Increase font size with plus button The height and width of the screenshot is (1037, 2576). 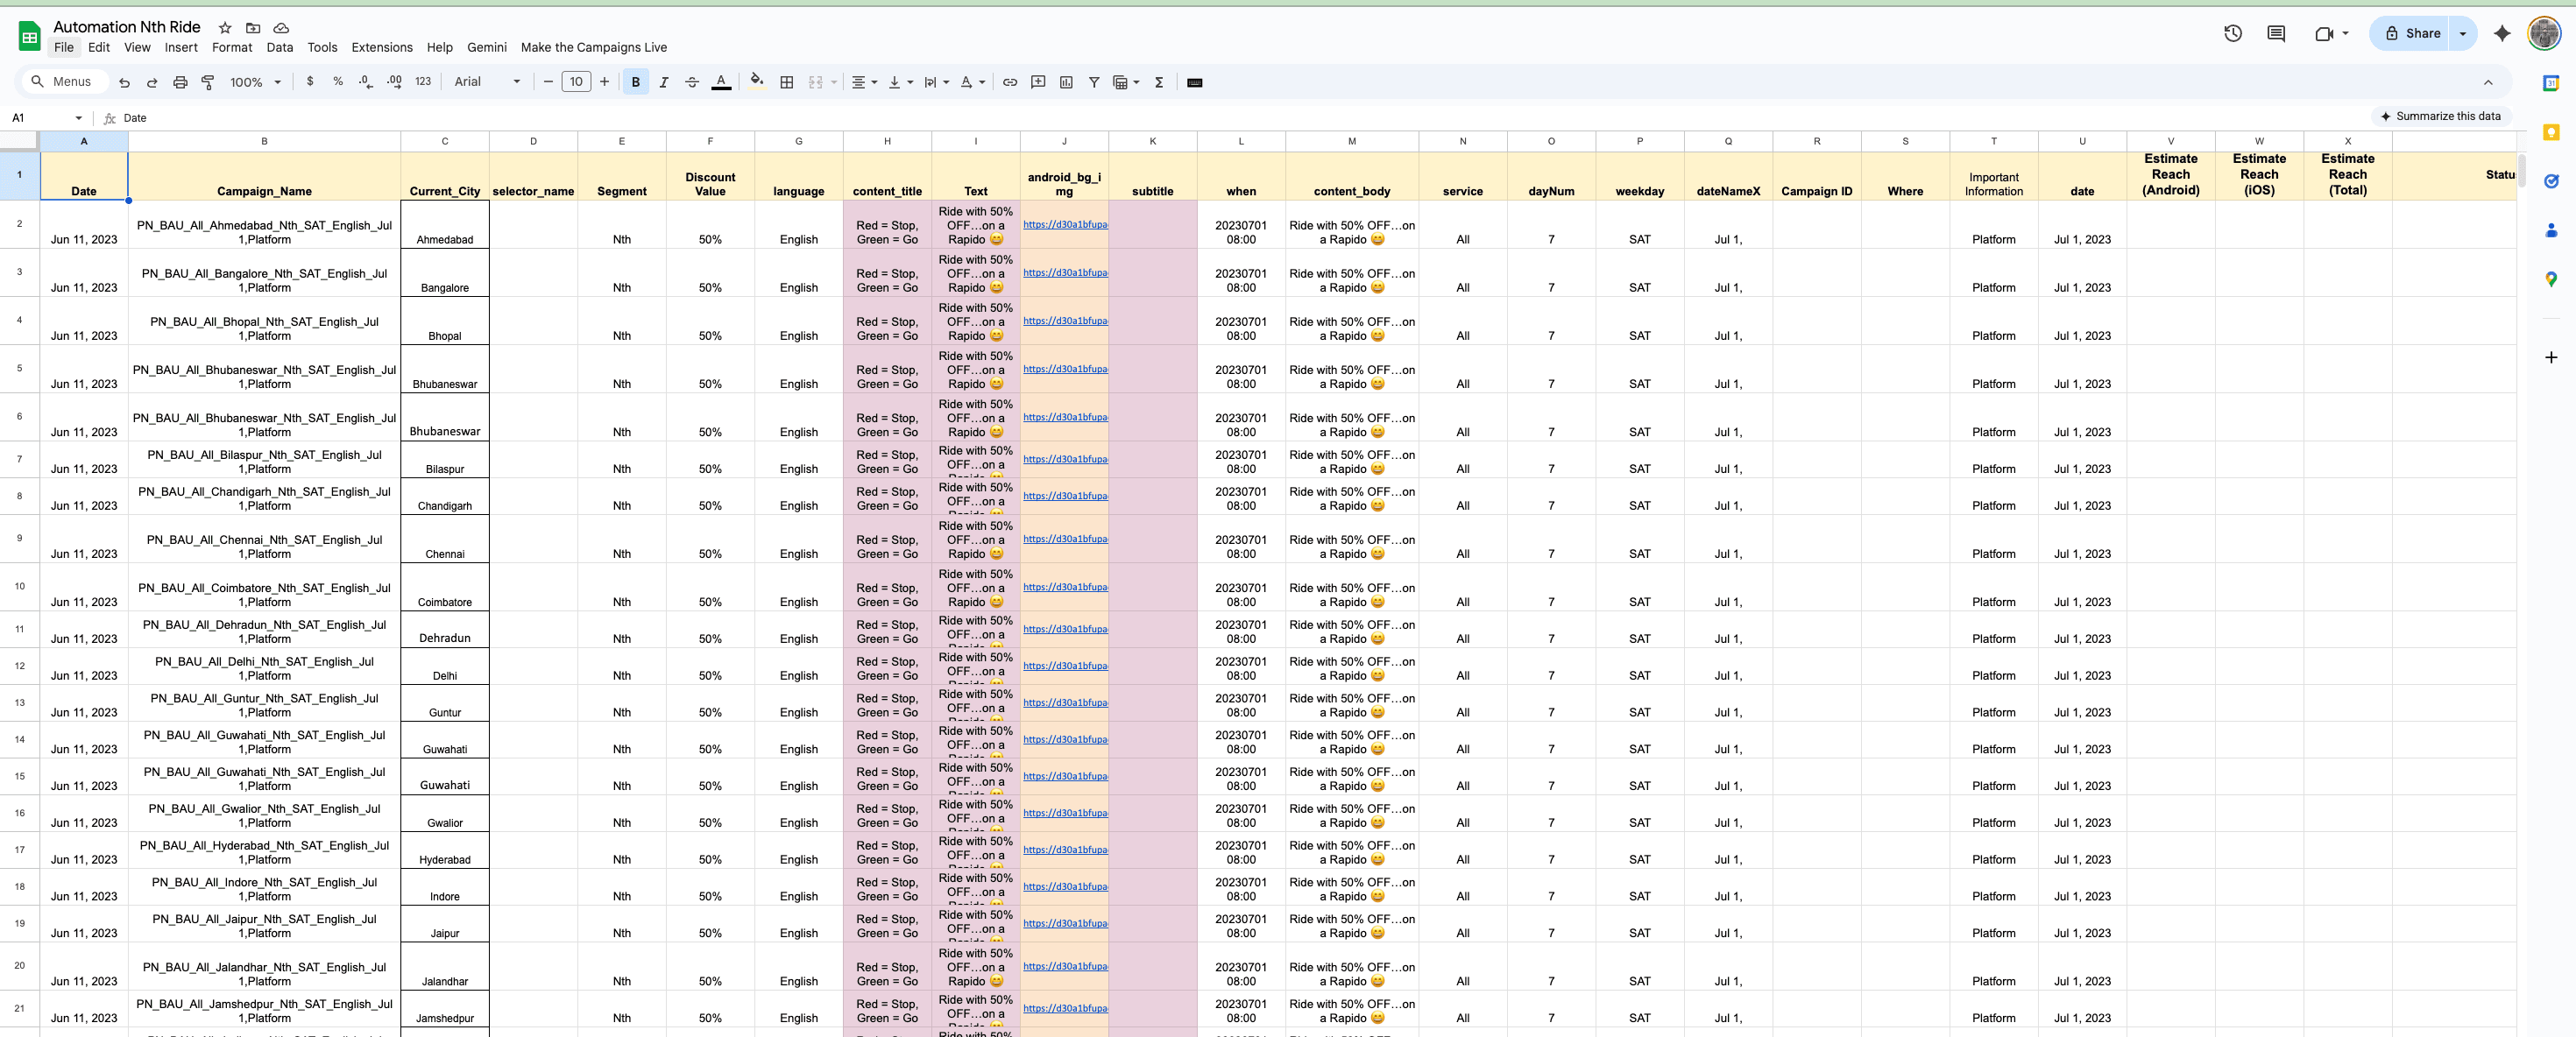pos(604,82)
